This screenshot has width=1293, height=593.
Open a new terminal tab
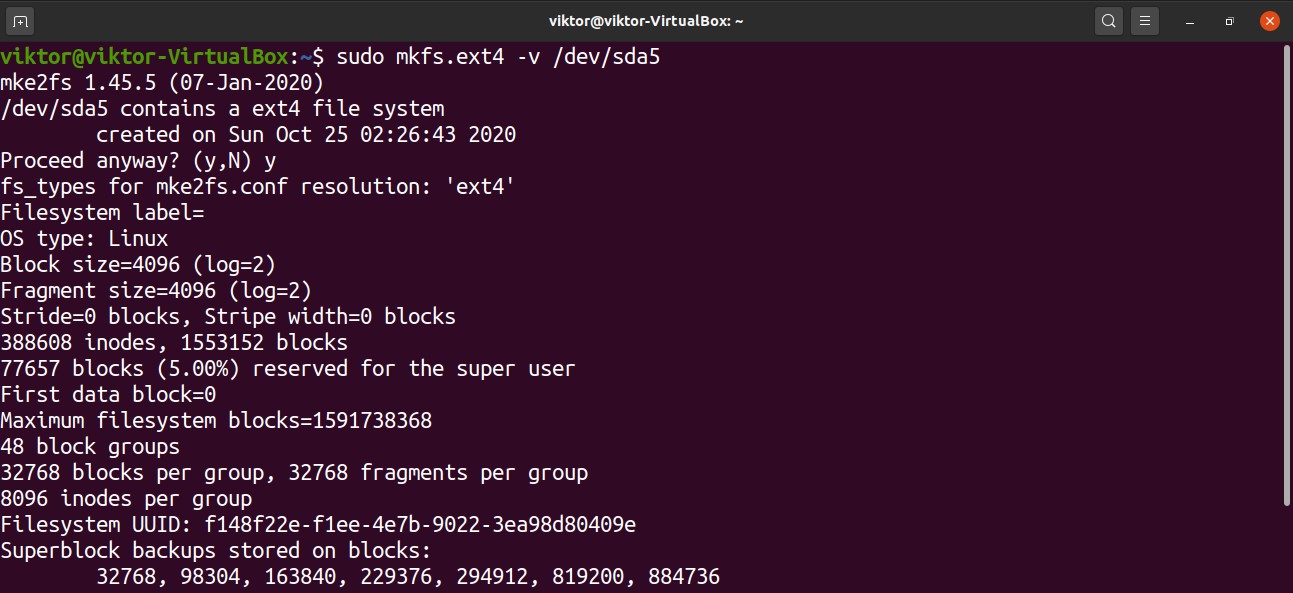[21, 20]
